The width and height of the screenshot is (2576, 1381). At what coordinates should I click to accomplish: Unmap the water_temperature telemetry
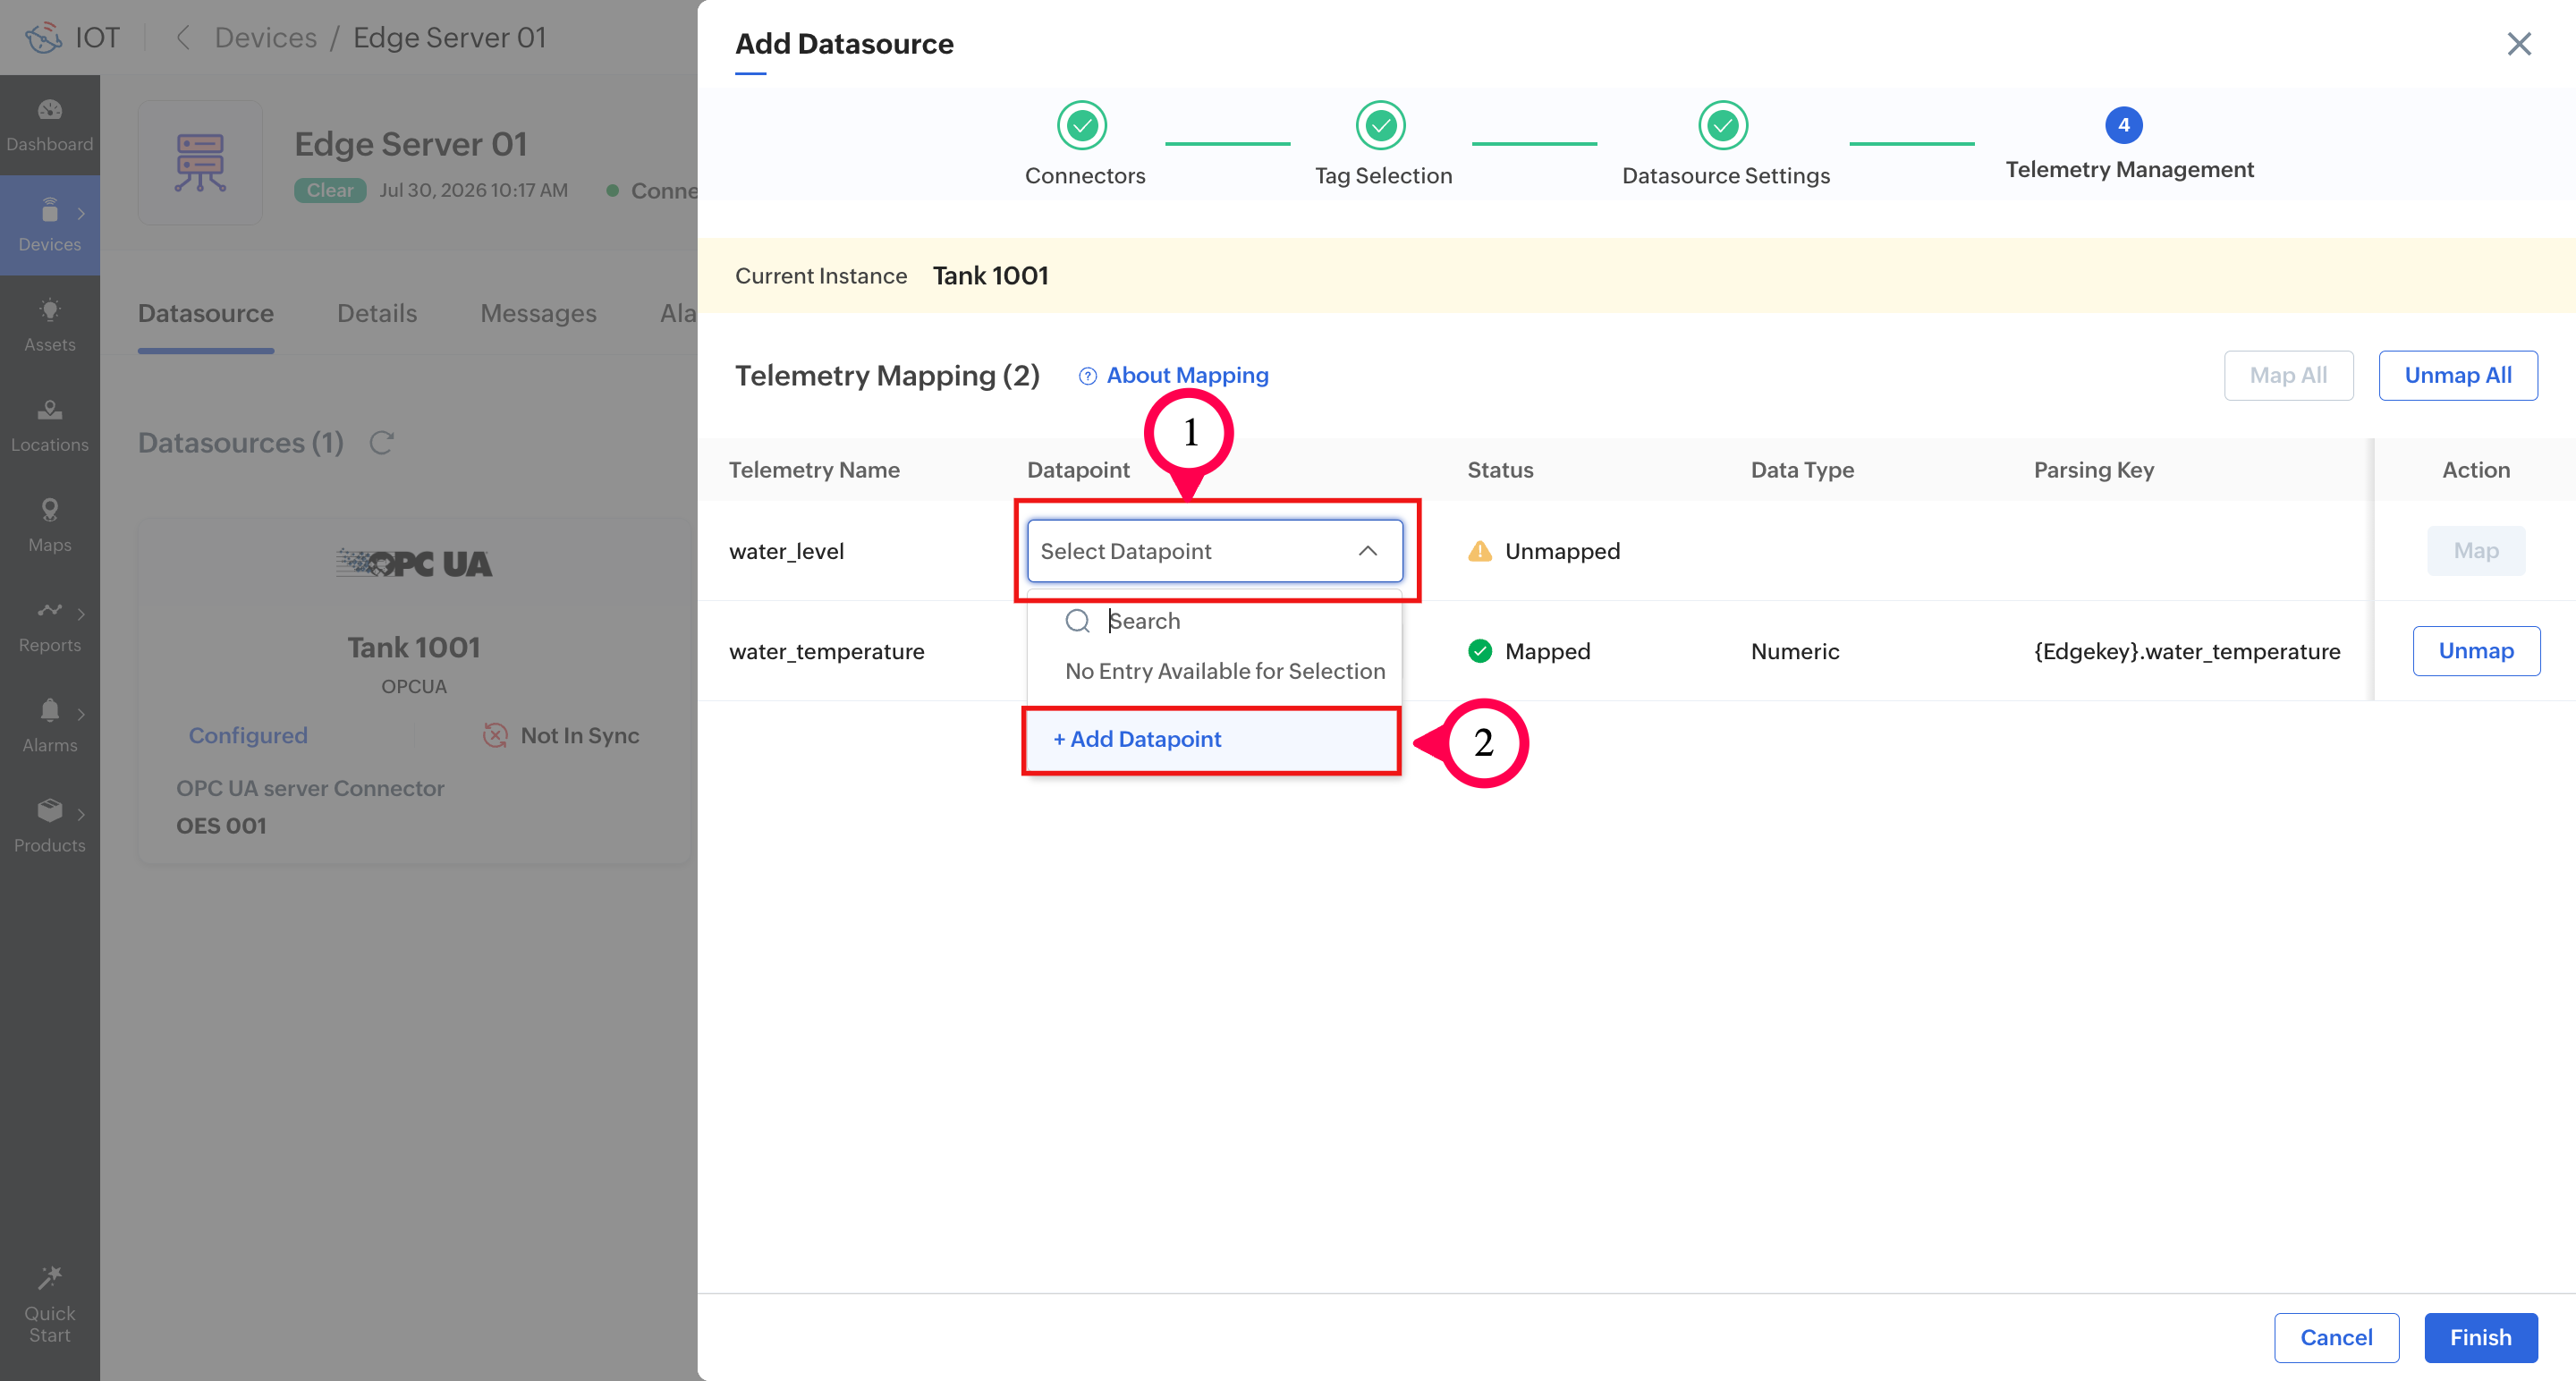[x=2476, y=651]
